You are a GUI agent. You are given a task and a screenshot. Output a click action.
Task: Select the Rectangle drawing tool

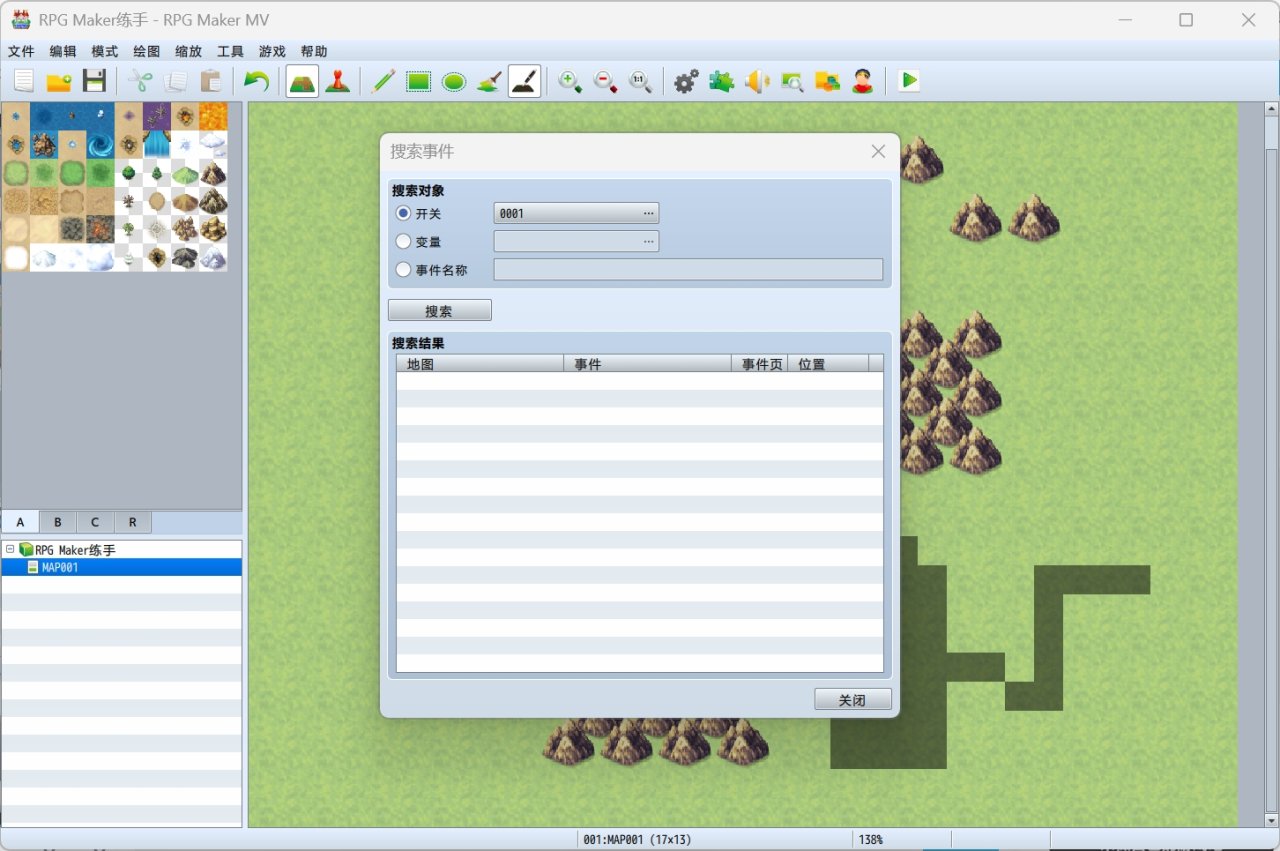point(419,82)
